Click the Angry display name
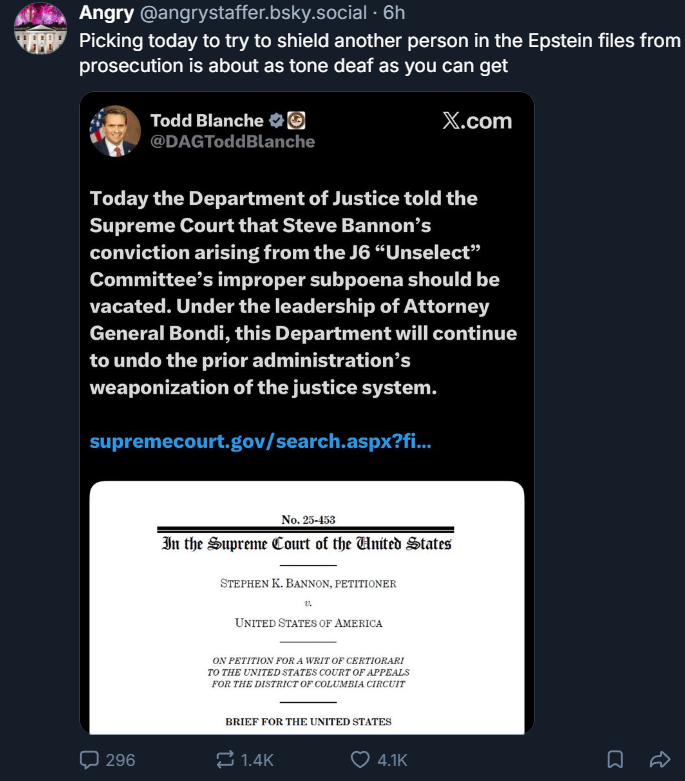The width and height of the screenshot is (685, 781). tap(107, 14)
